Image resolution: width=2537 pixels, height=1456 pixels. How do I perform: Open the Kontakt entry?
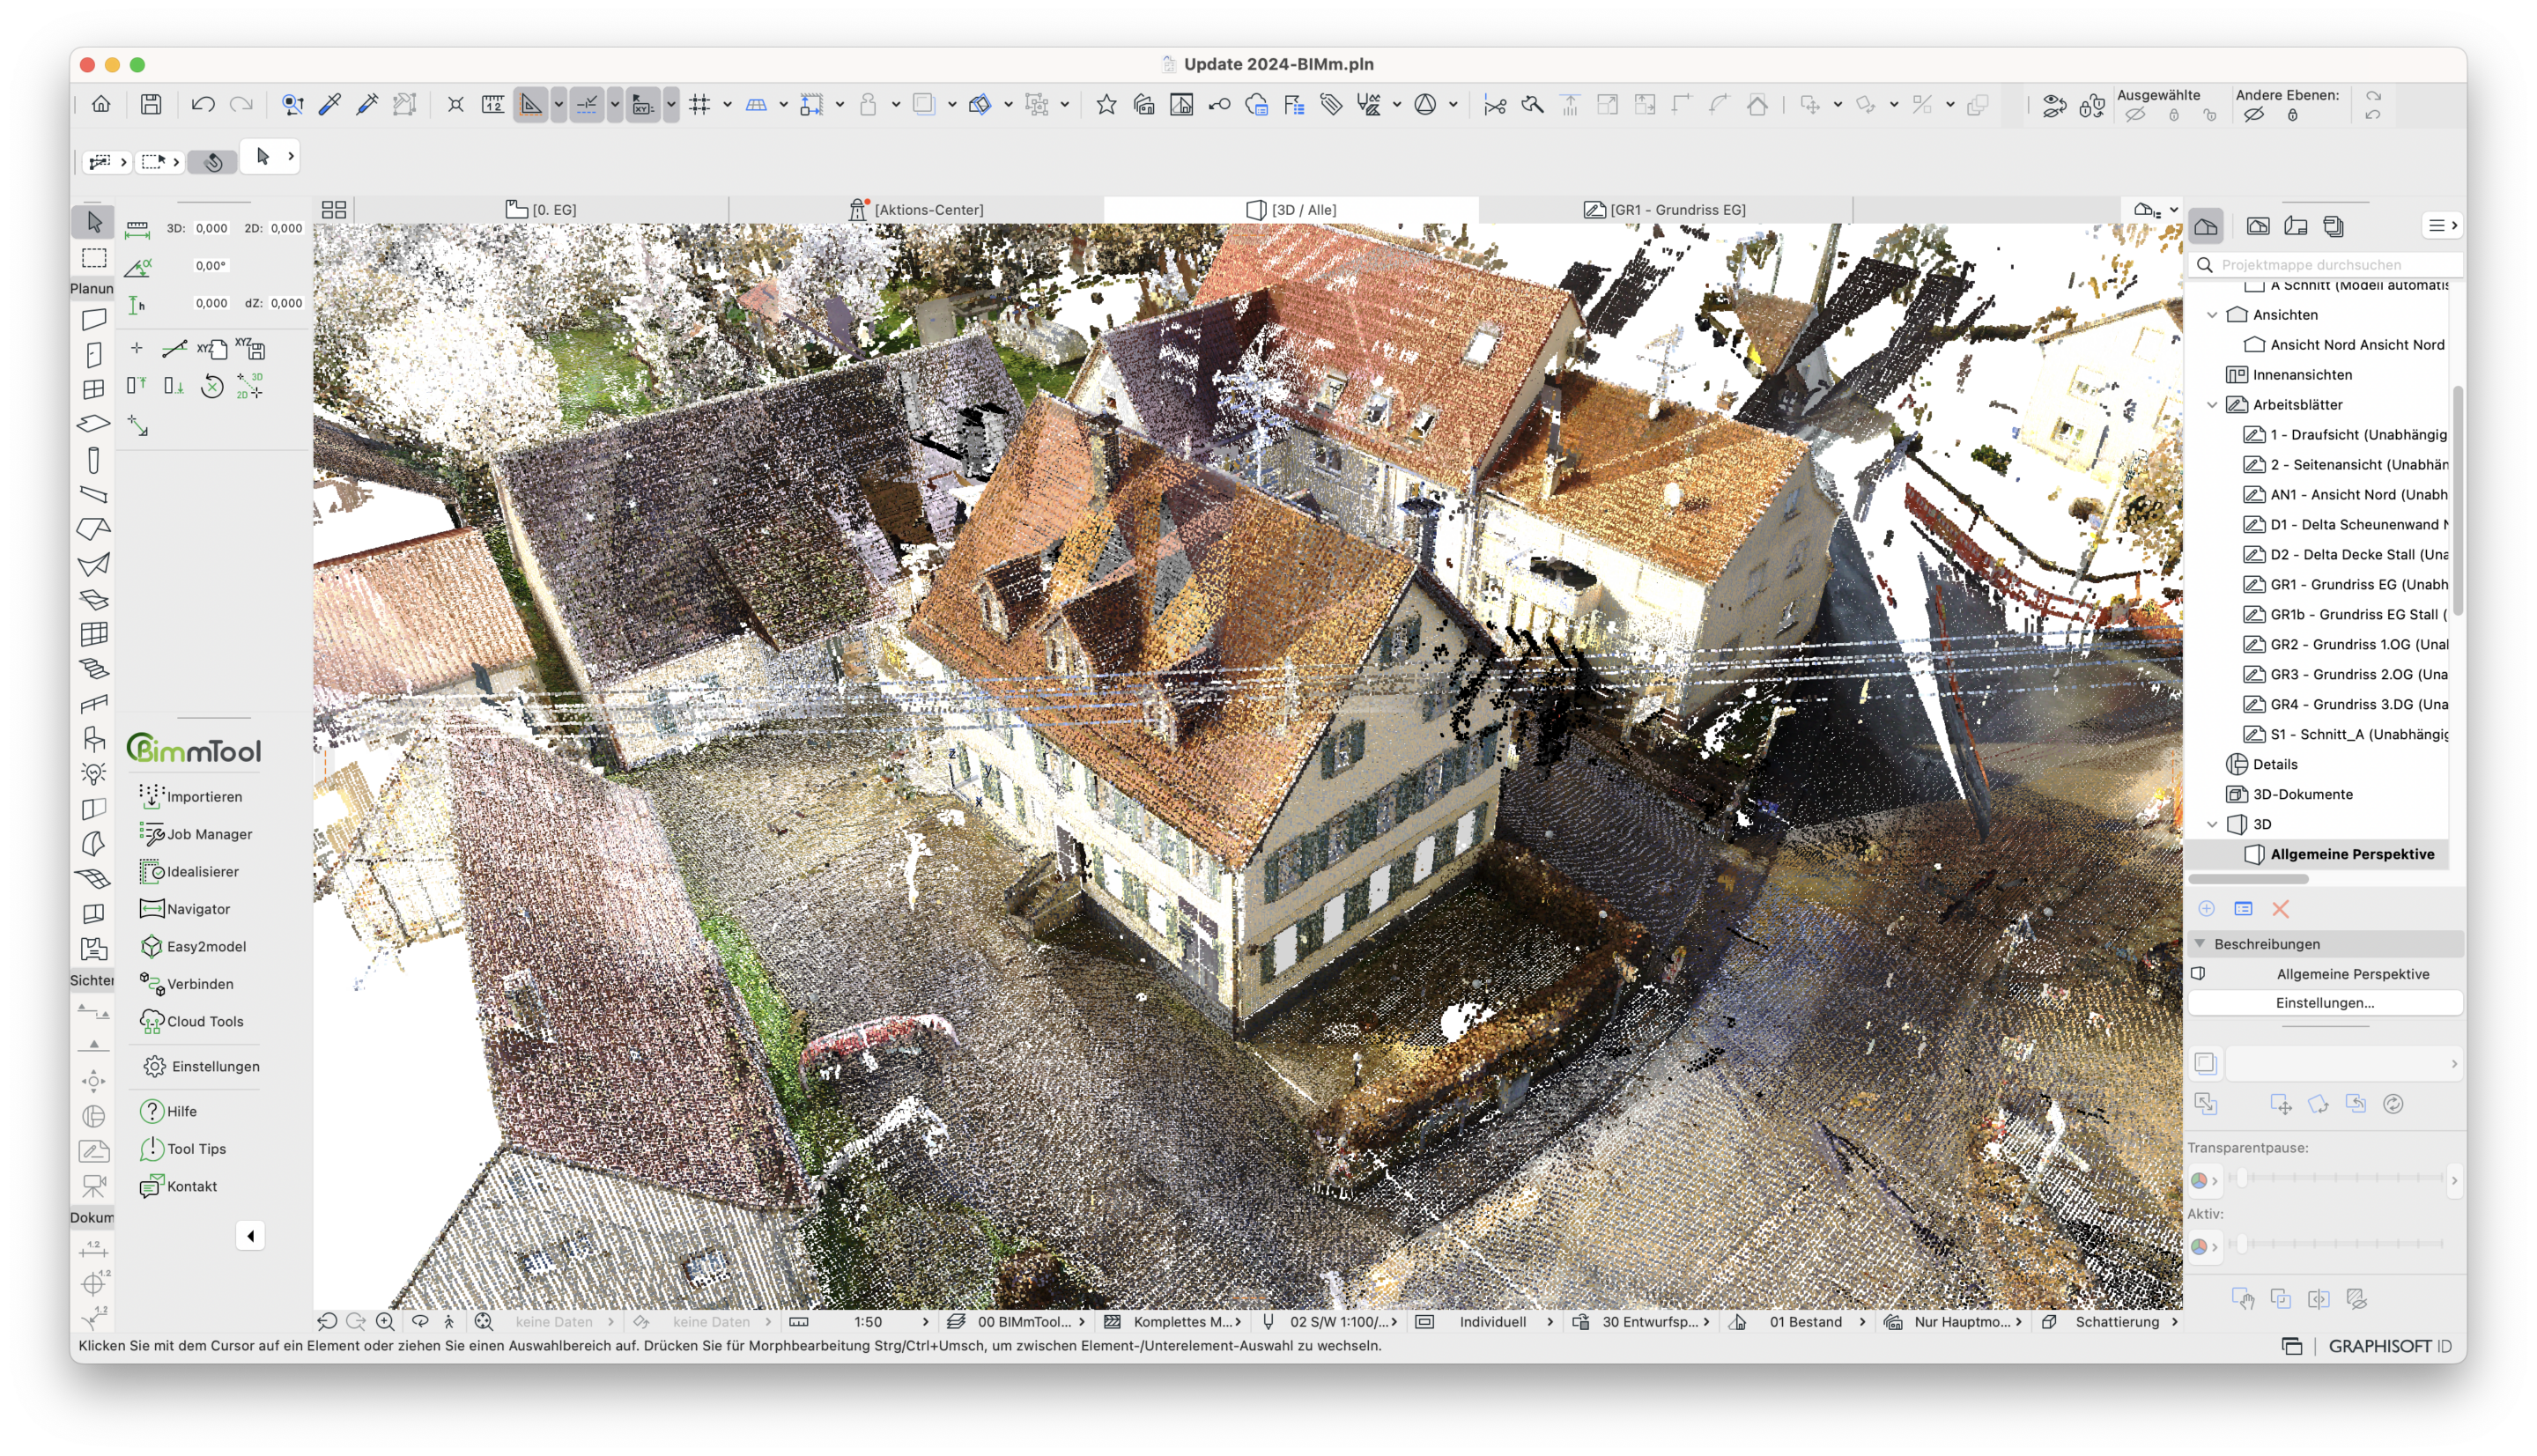(x=179, y=1186)
